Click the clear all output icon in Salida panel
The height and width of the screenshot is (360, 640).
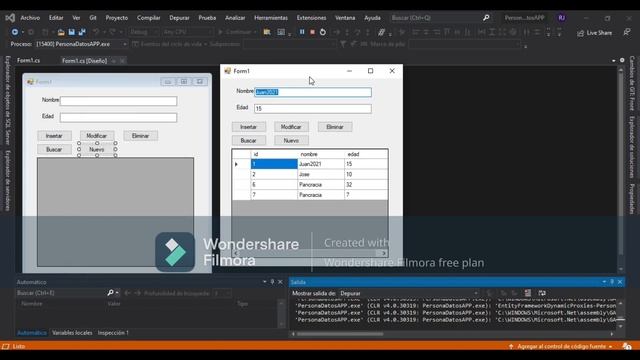point(528,293)
